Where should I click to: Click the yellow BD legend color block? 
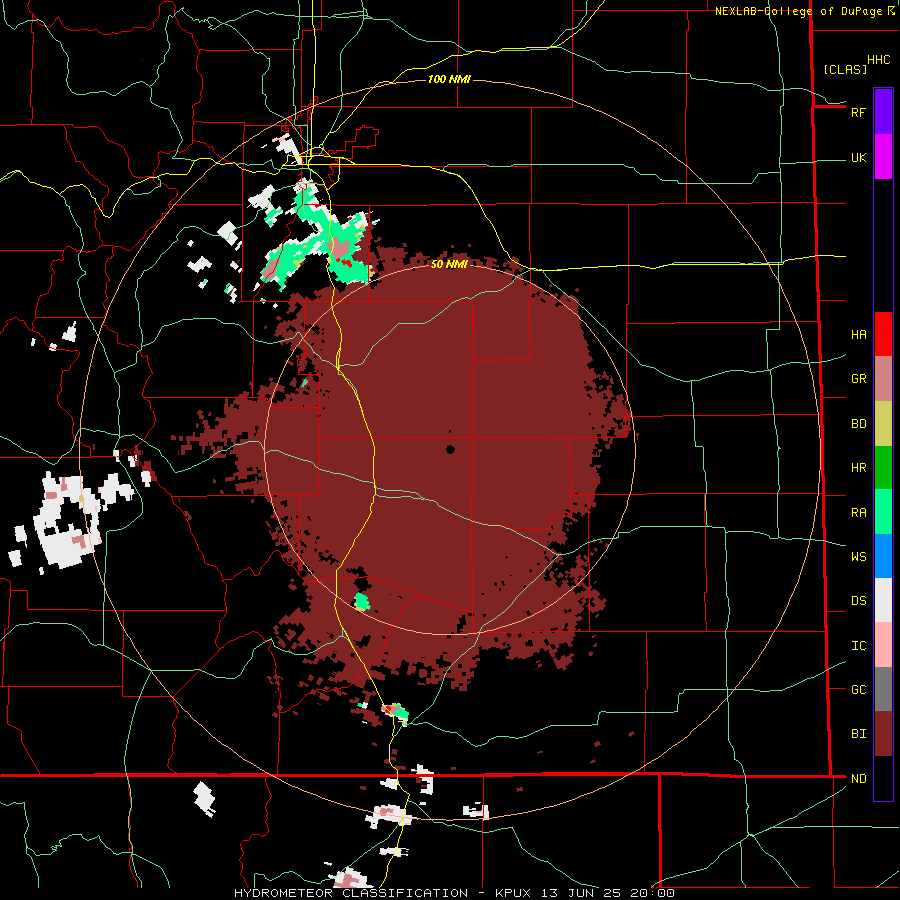[883, 424]
